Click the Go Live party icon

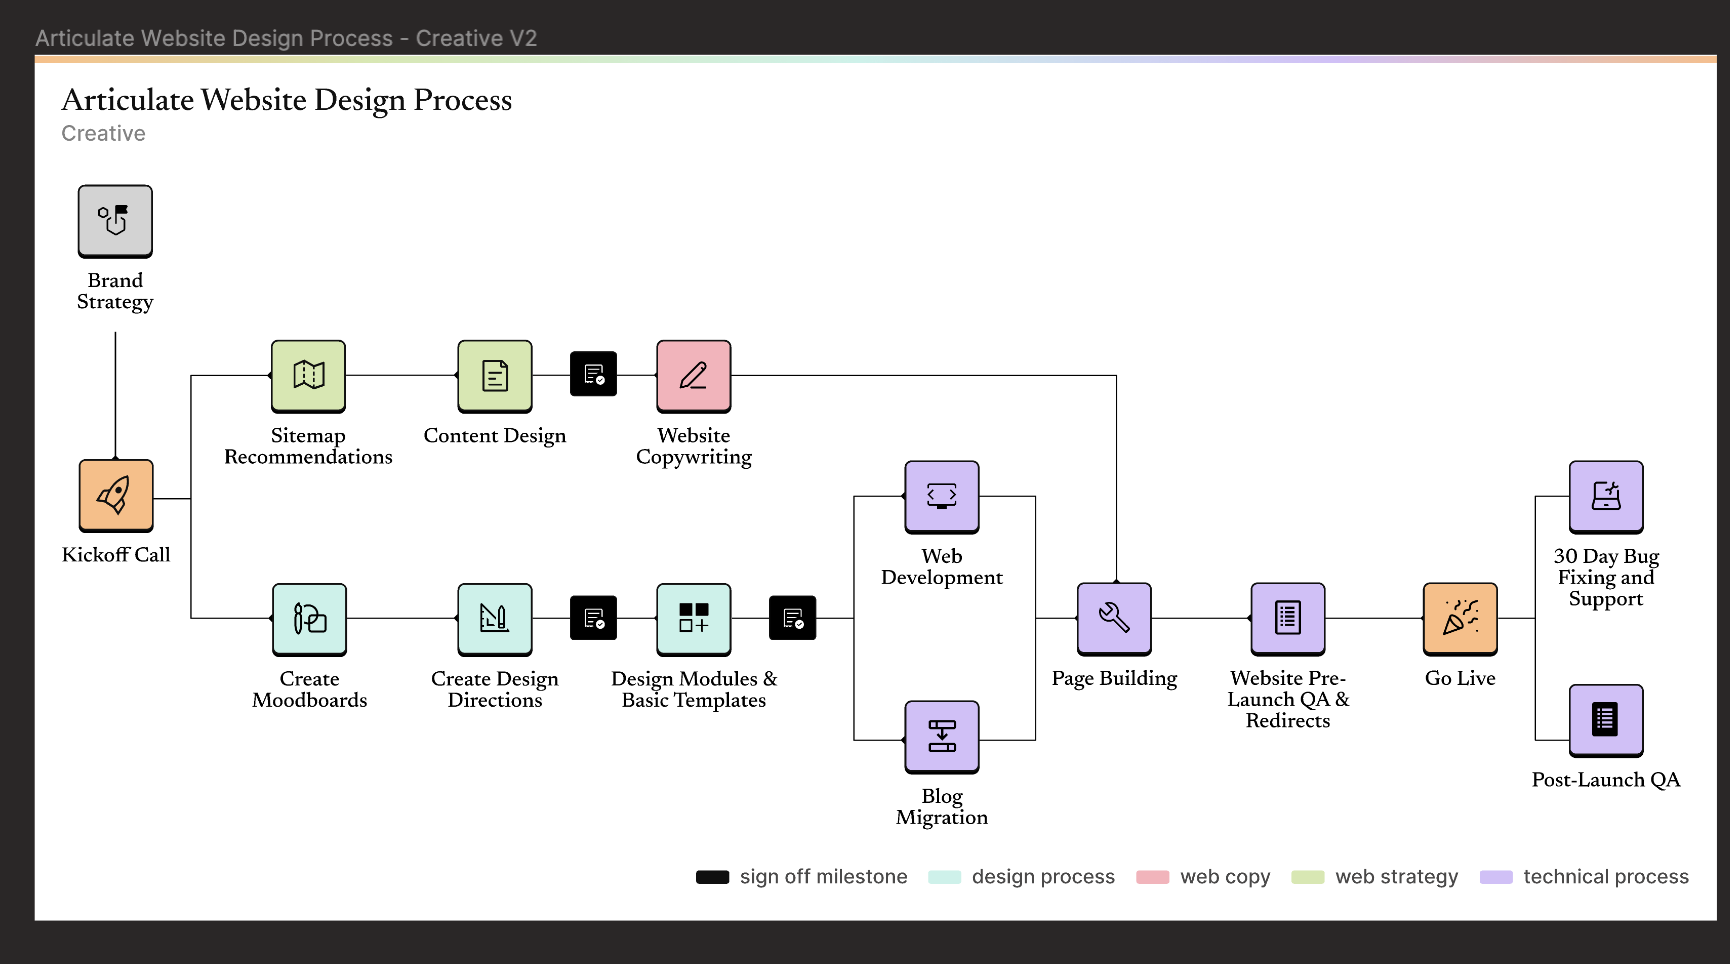pos(1460,619)
